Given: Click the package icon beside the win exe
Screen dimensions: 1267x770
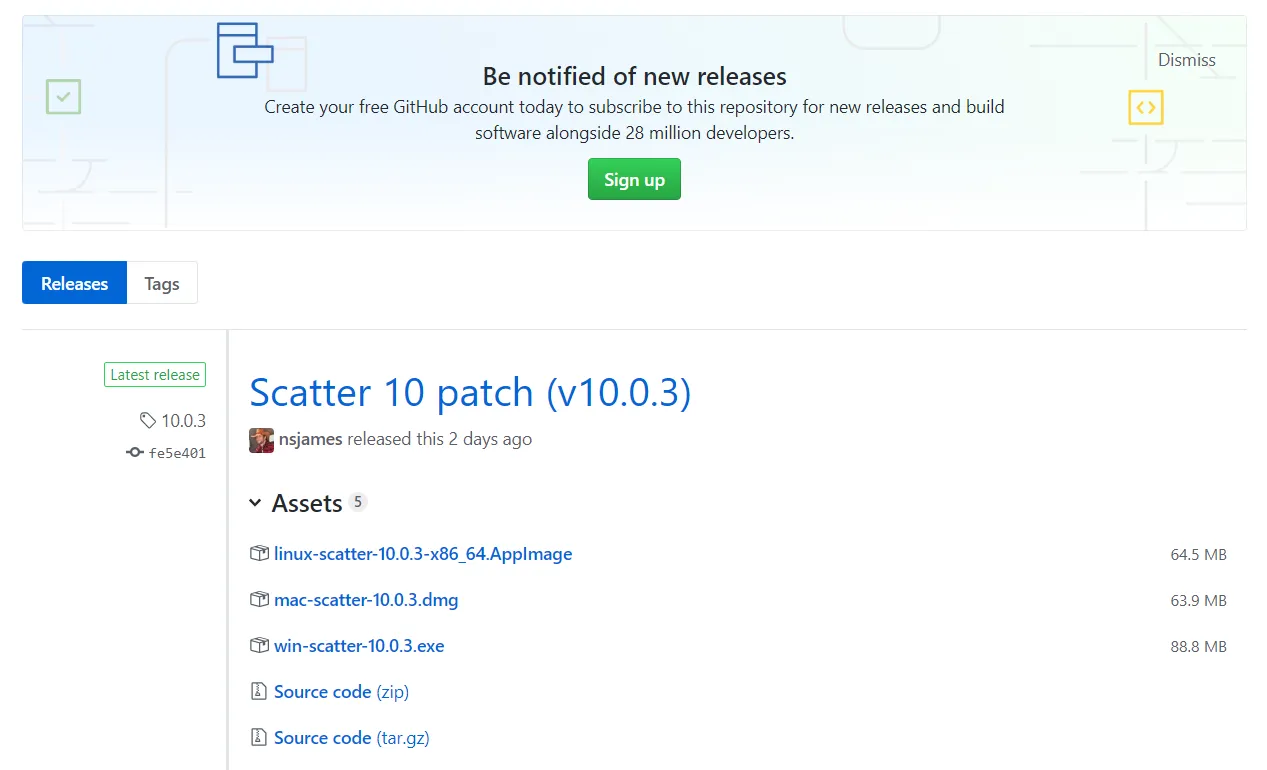Looking at the screenshot, I should (259, 646).
